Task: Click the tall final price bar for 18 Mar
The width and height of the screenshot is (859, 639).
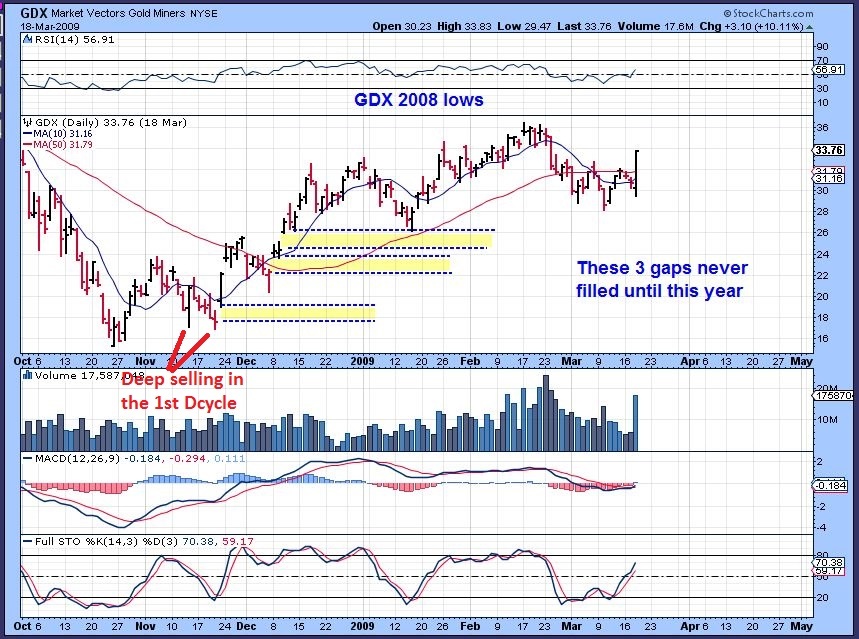Action: tap(636, 173)
